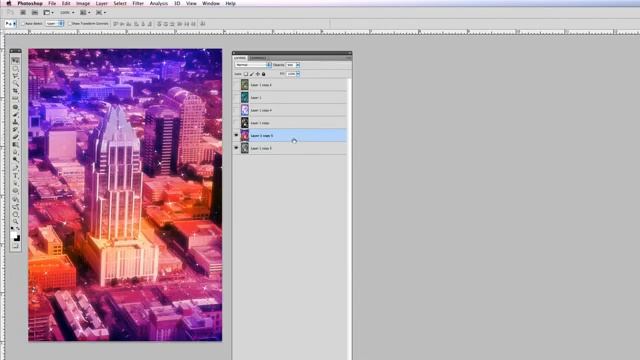Screen dimensions: 640x360
Task: Open the Auto-Select Layer dropdown
Action: point(55,24)
